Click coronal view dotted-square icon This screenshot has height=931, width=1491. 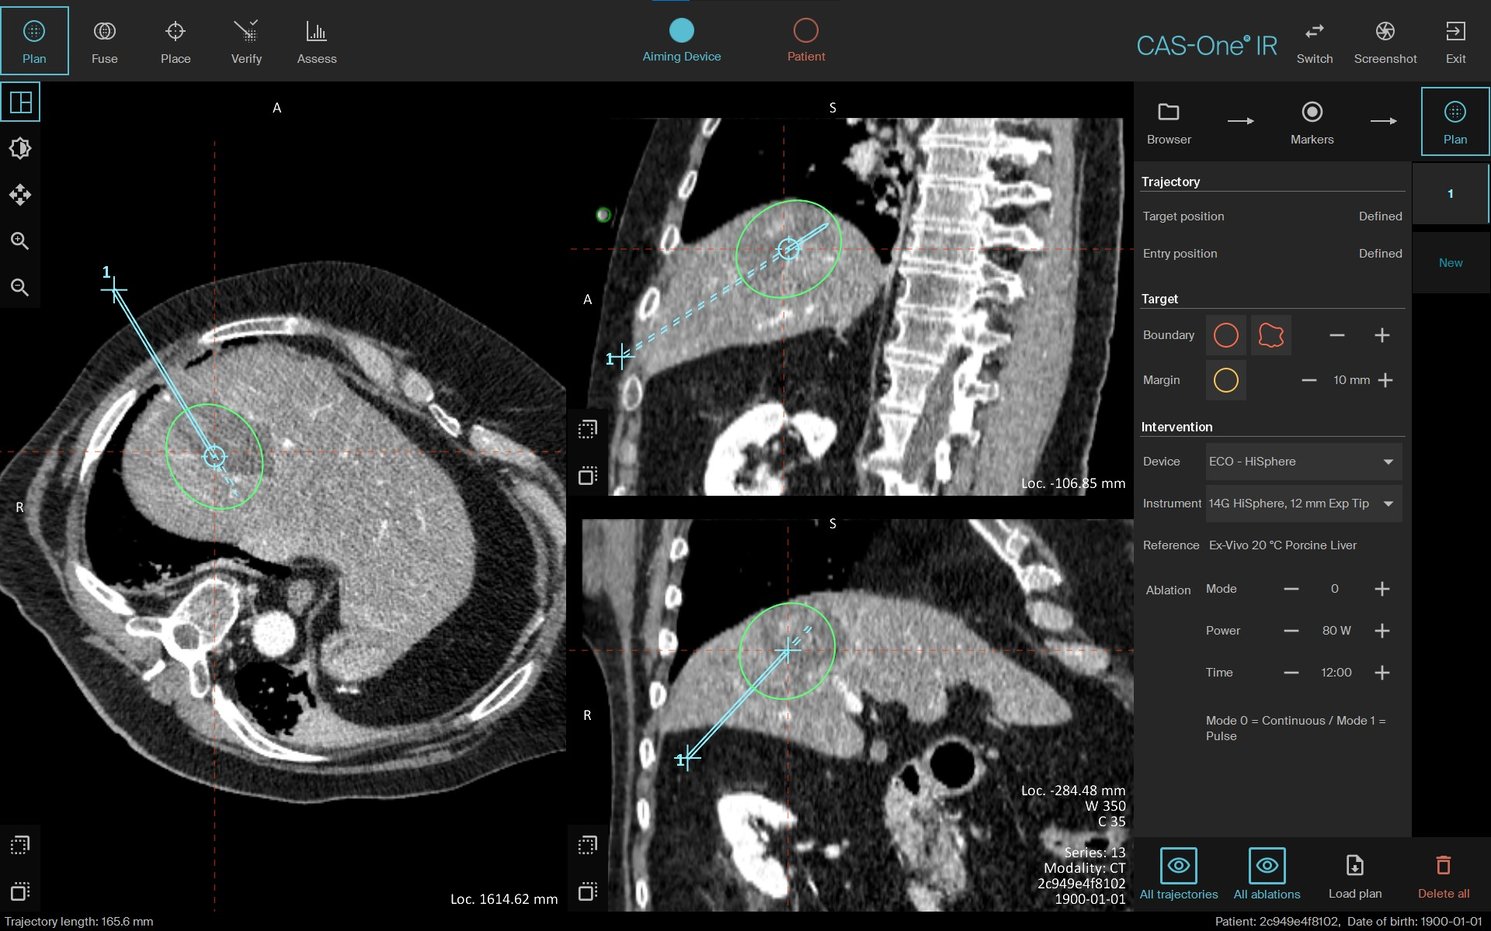pos(588,845)
